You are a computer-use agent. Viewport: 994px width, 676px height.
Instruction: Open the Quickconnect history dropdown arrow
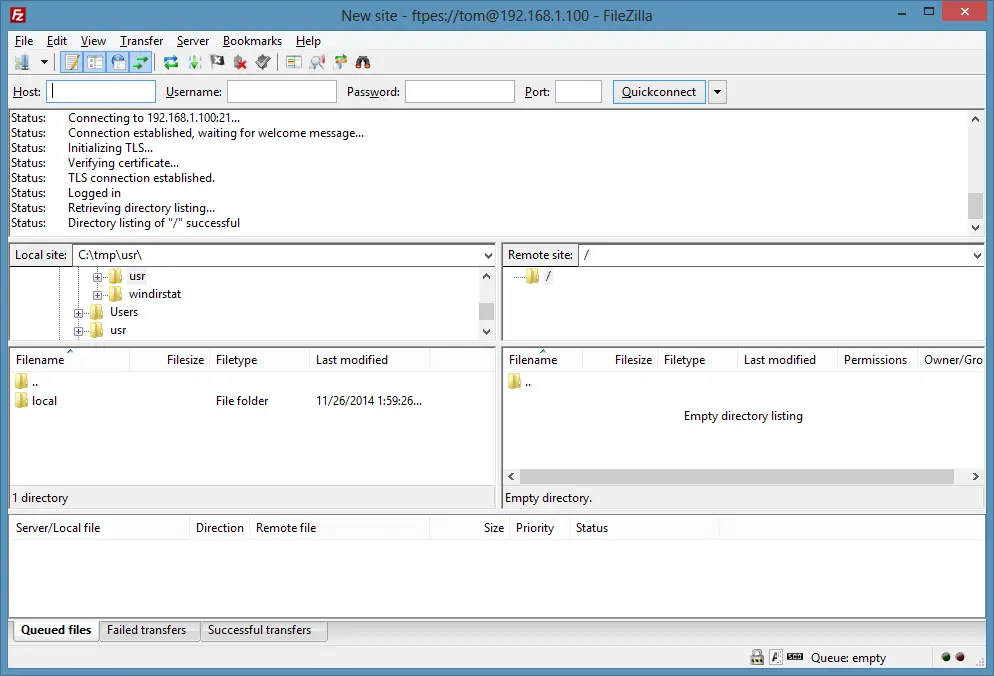tap(717, 92)
